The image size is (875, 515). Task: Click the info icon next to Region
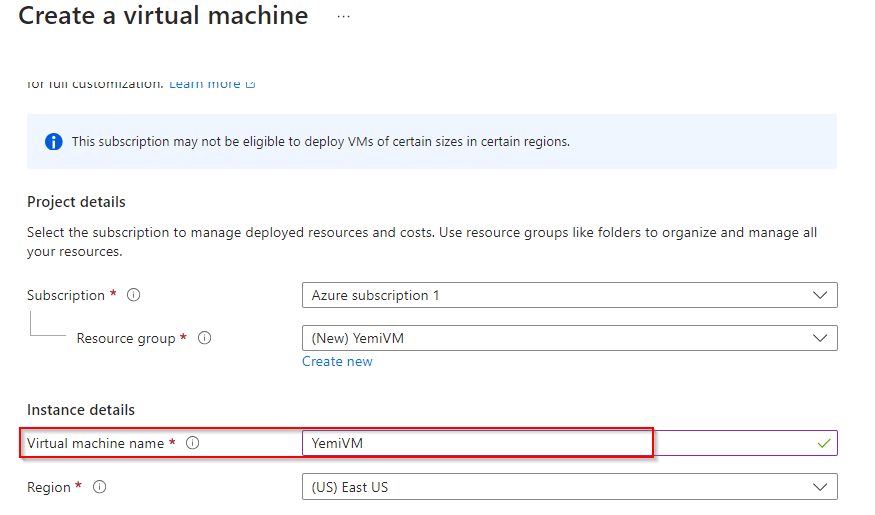click(99, 487)
